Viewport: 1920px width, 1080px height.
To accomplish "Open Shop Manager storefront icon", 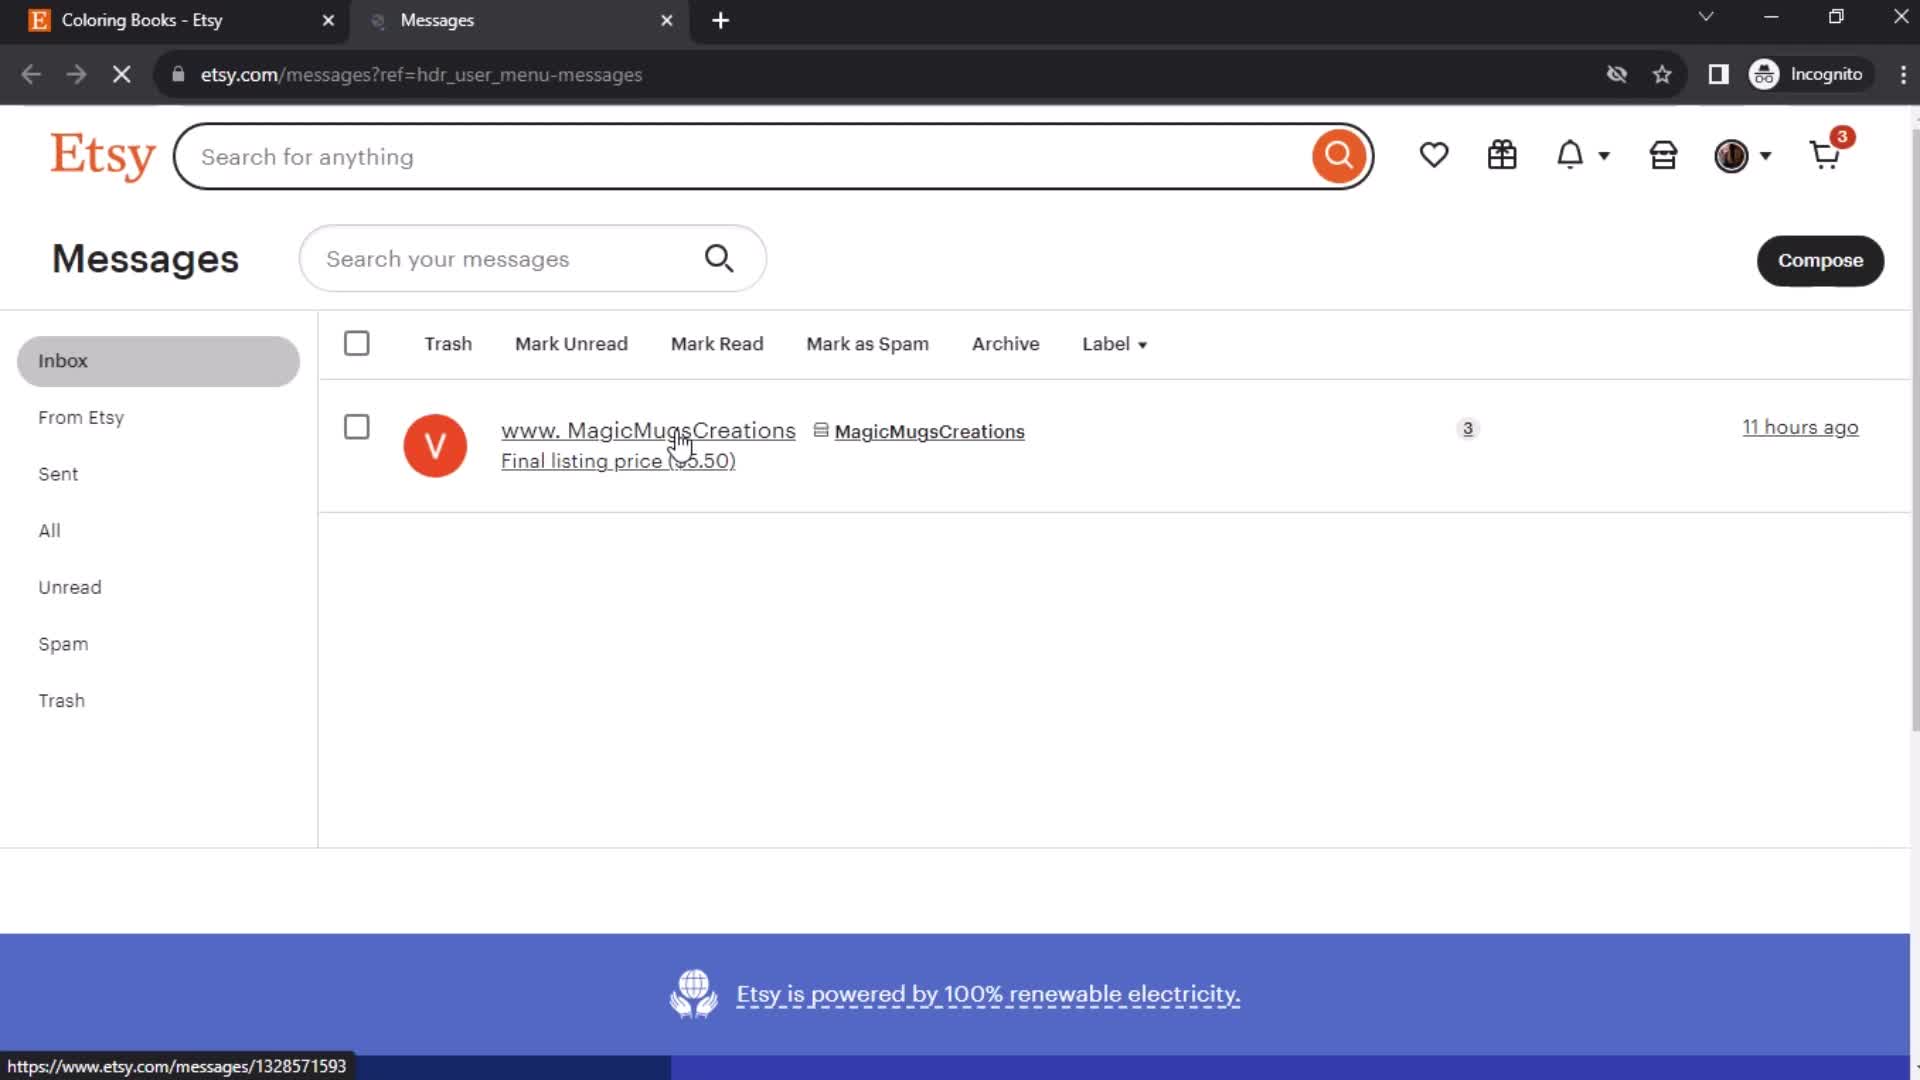I will click(1663, 155).
